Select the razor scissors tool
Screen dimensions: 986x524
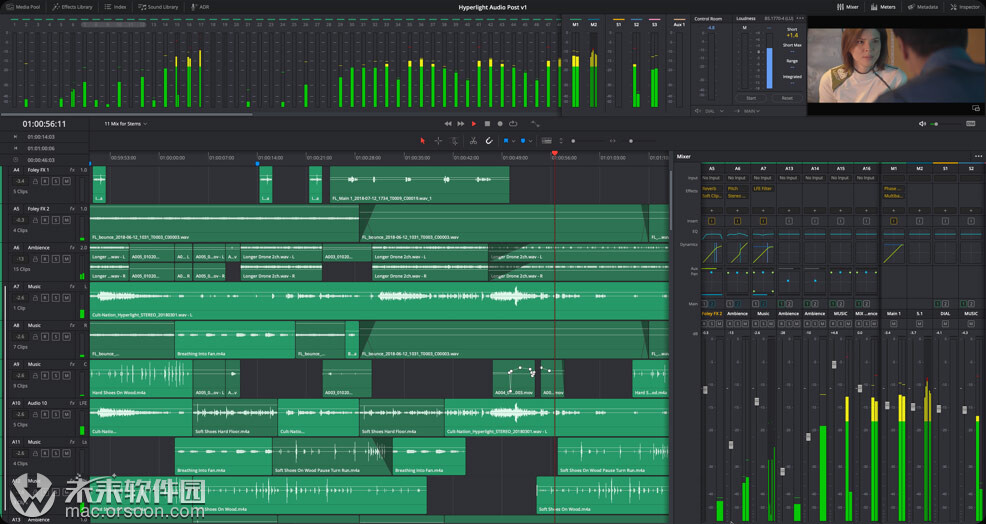click(x=473, y=141)
